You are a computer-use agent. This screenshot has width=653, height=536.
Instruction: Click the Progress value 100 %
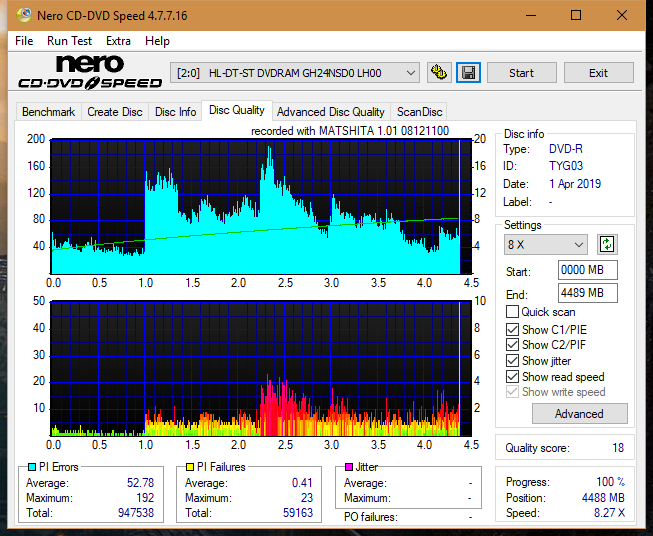(611, 482)
